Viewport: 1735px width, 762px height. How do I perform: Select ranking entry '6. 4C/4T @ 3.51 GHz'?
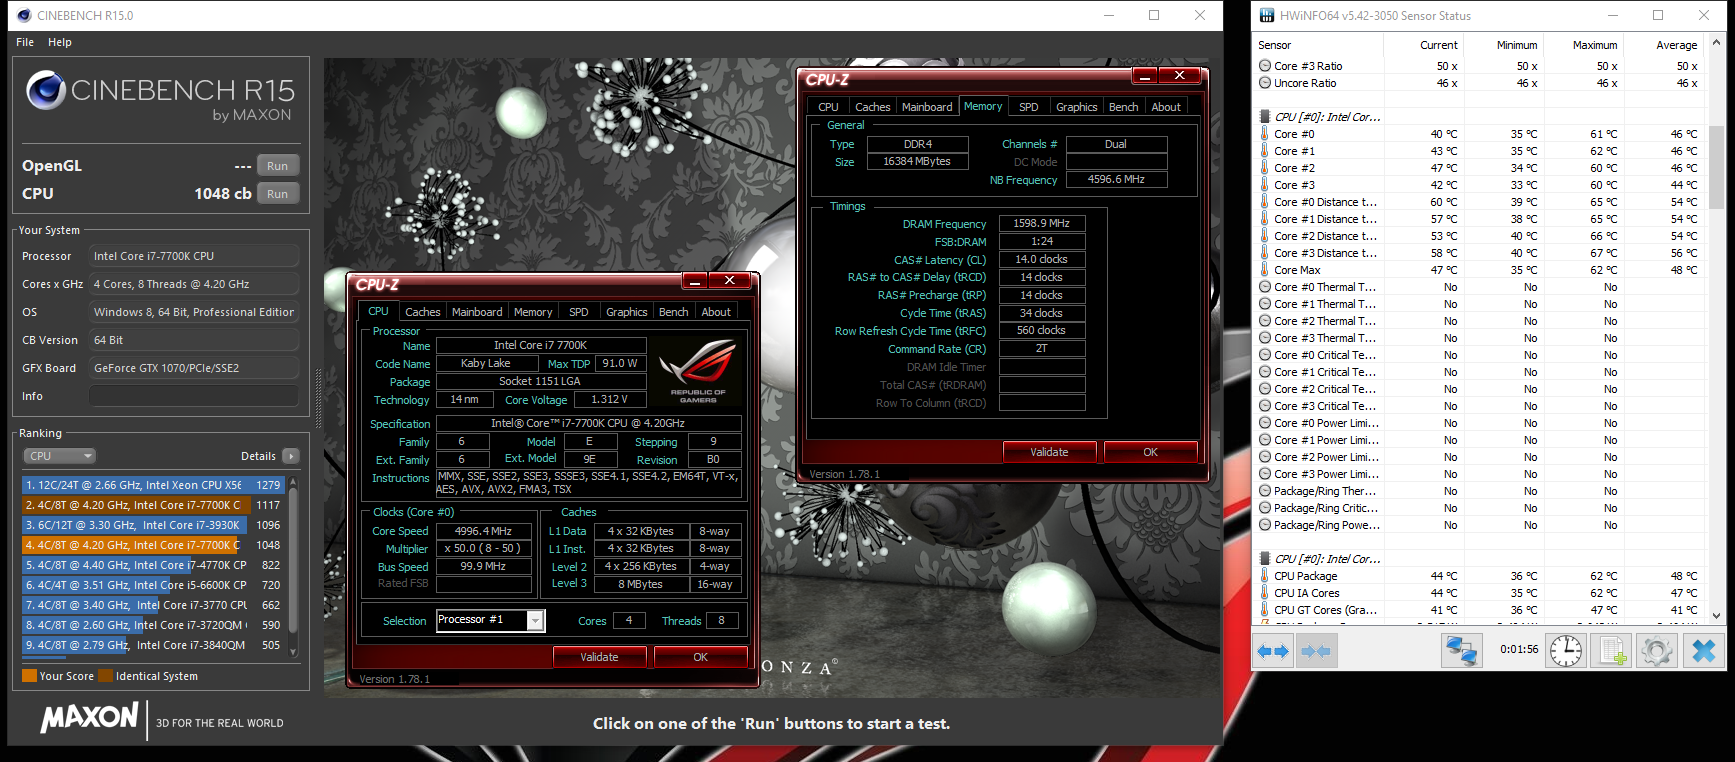coord(154,585)
